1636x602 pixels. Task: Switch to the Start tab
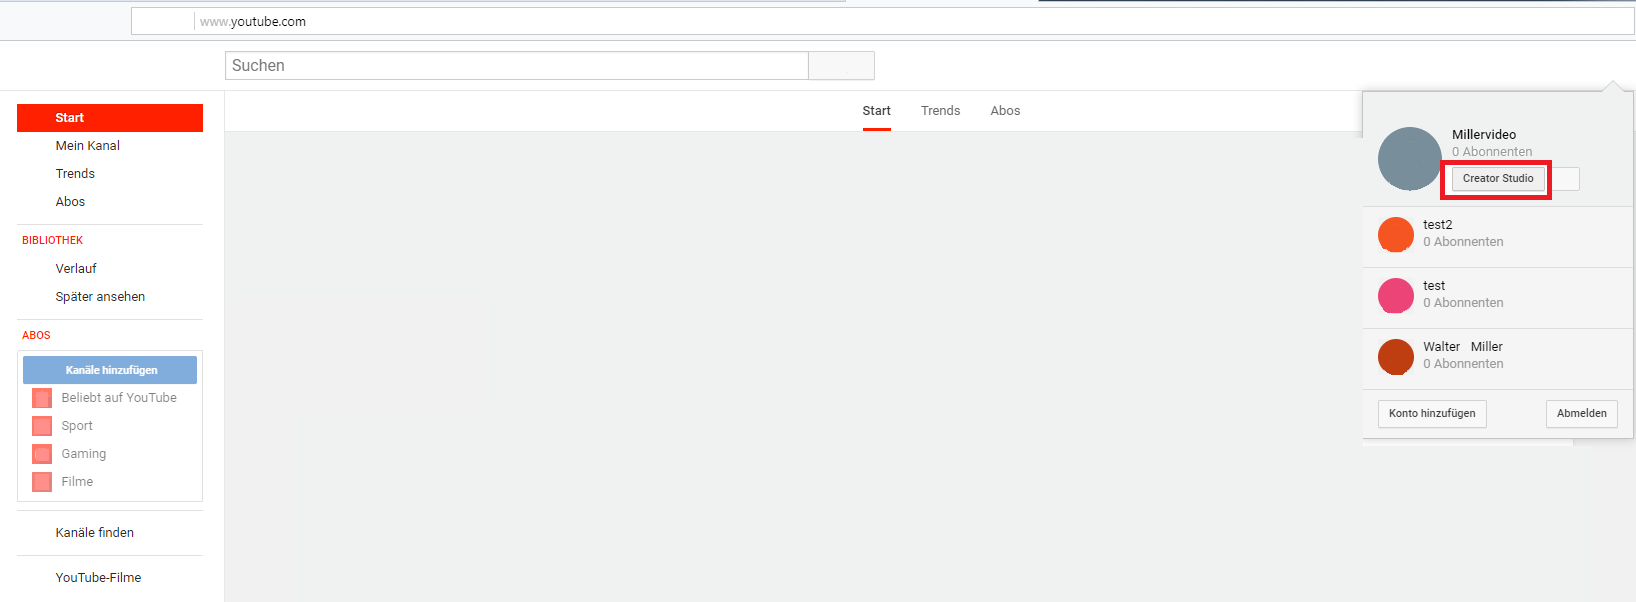[877, 111]
